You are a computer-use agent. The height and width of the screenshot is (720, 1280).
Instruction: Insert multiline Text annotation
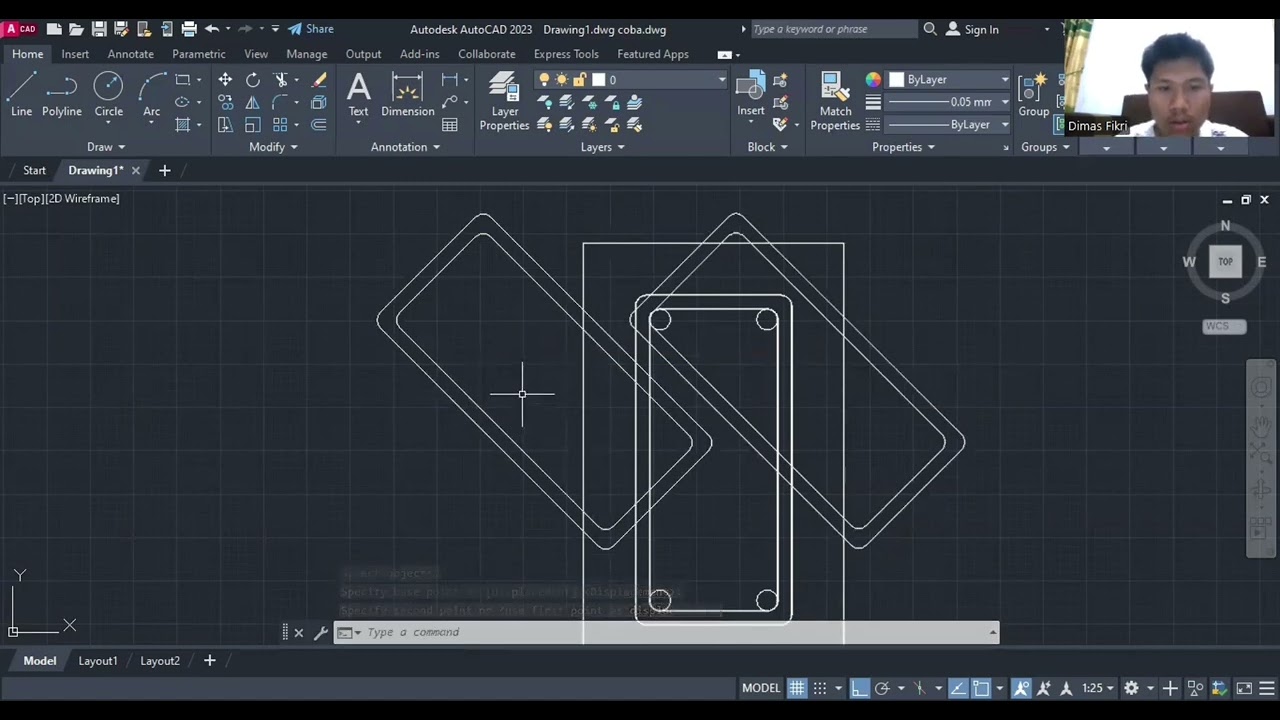358,95
